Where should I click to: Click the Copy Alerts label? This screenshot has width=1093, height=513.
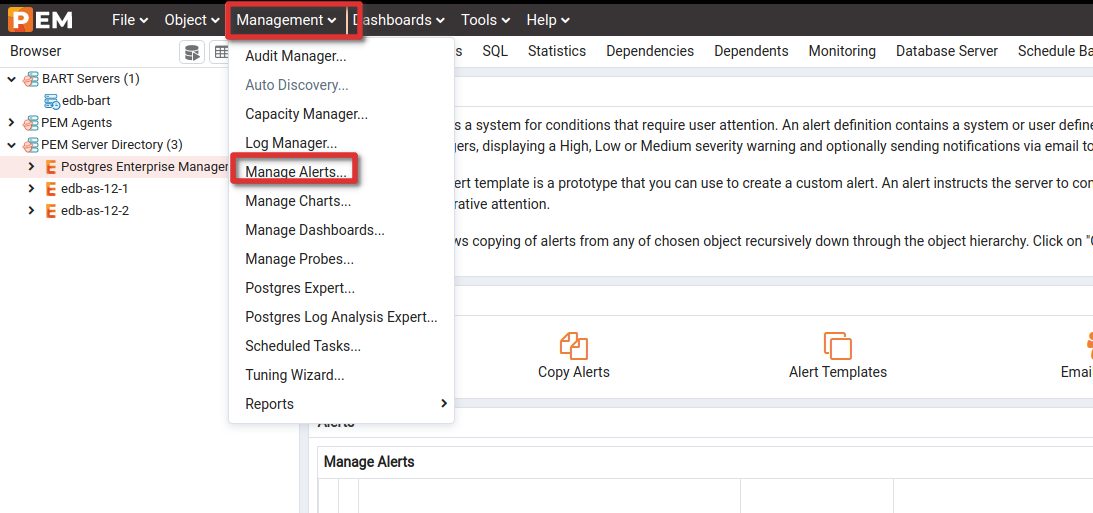[574, 372]
